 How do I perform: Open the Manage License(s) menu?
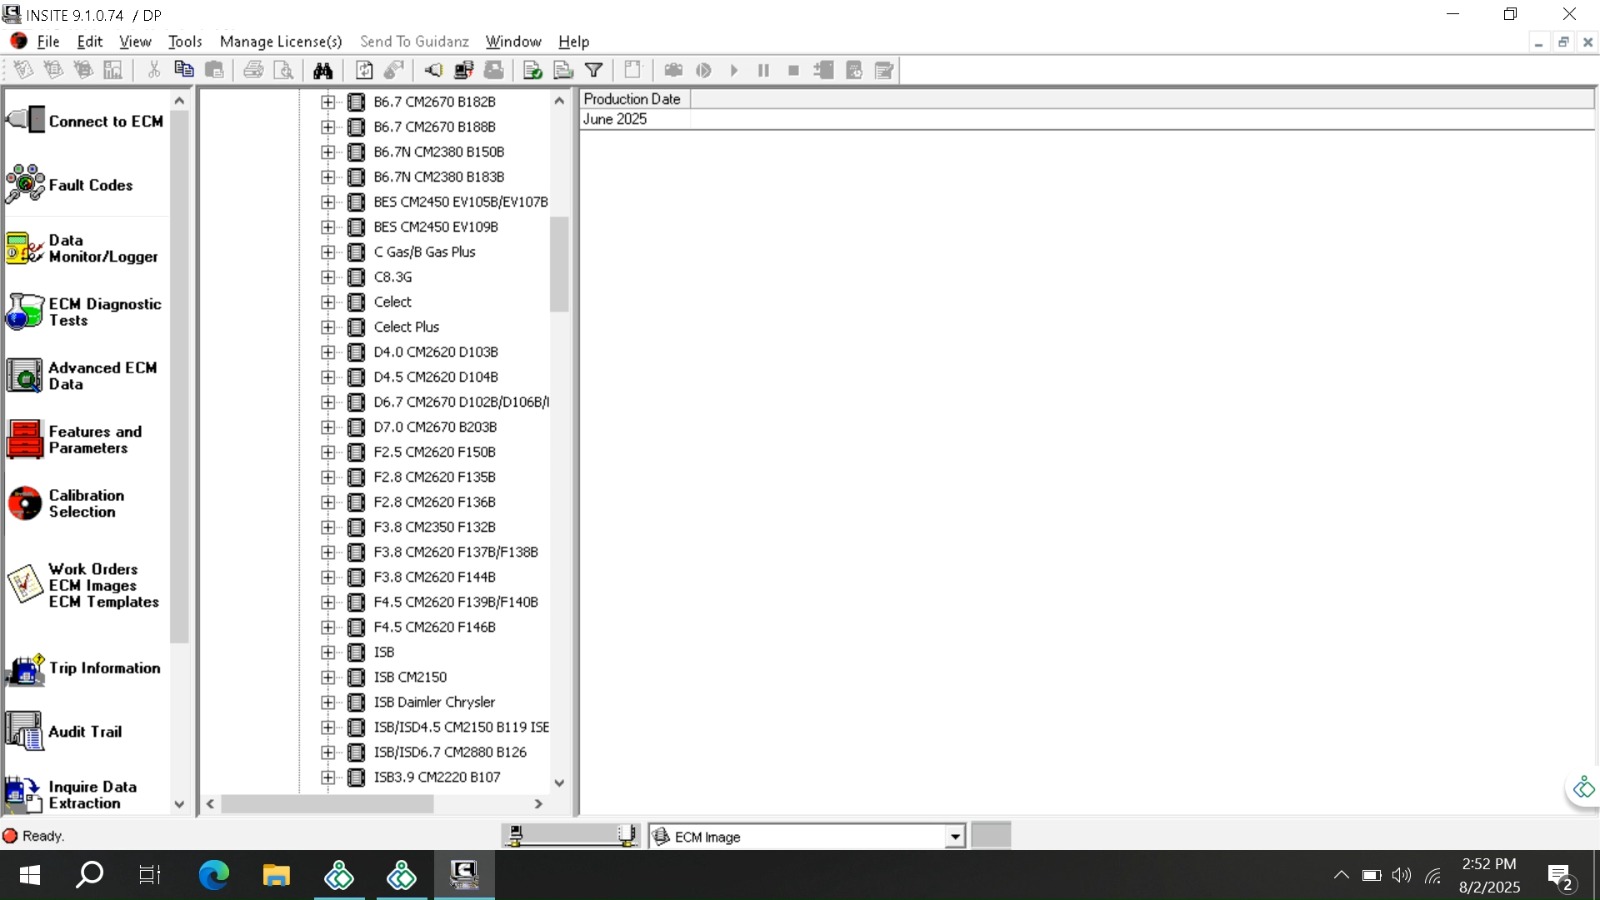[x=281, y=41]
